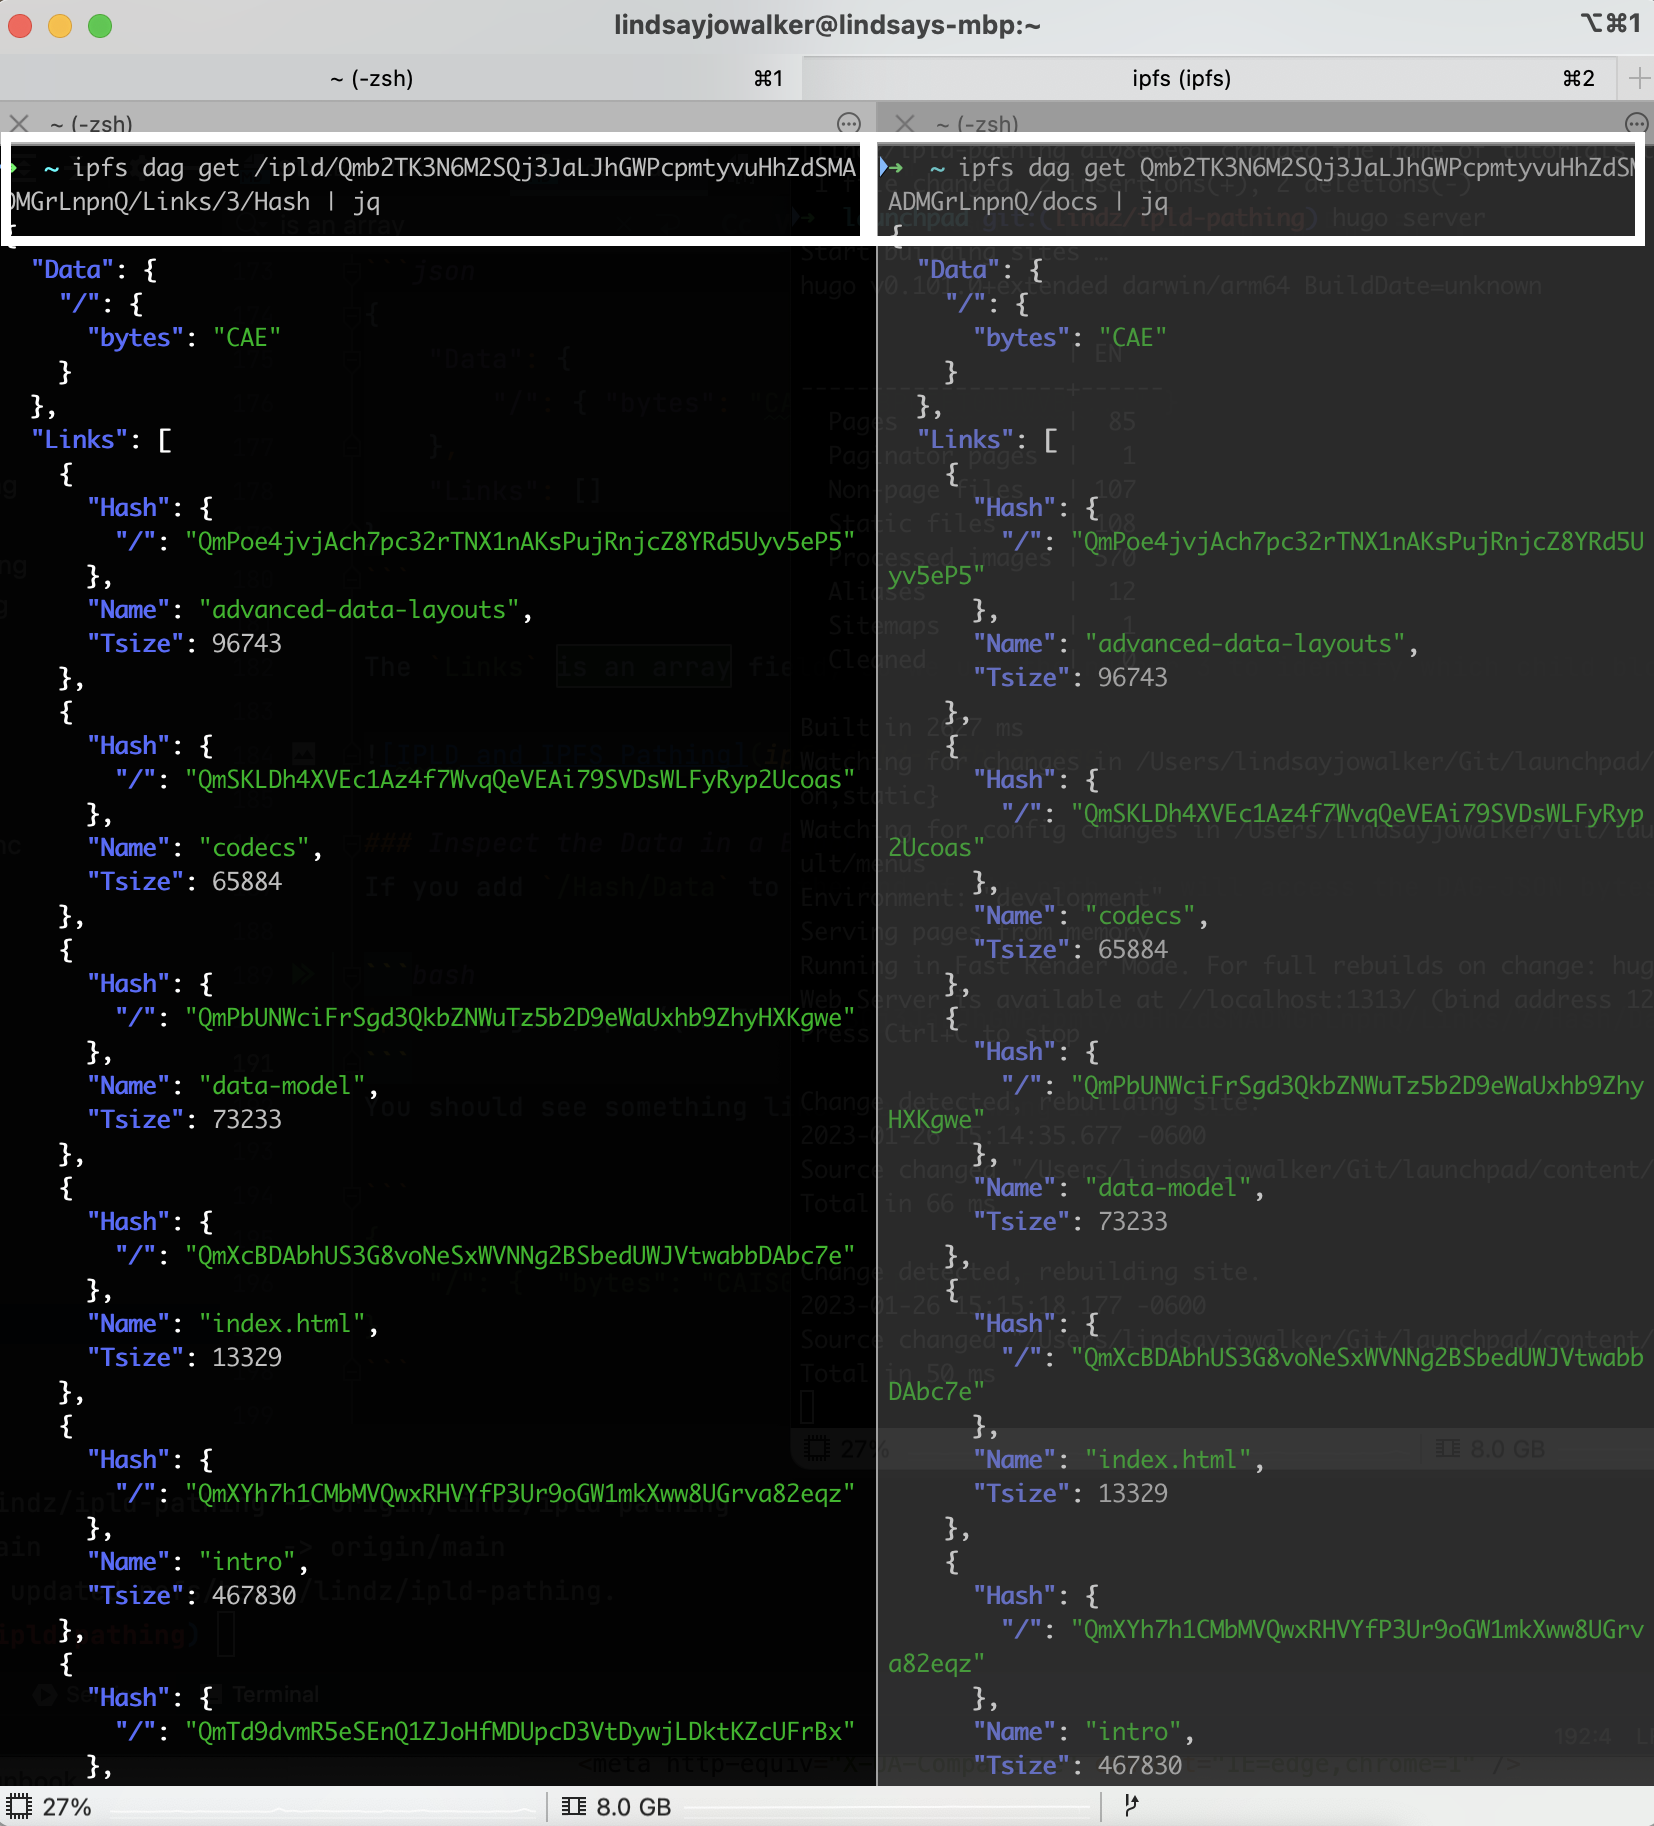Click the left pane title "~ (-zsh)"
Screen dimensions: 1654x1826
91,124
